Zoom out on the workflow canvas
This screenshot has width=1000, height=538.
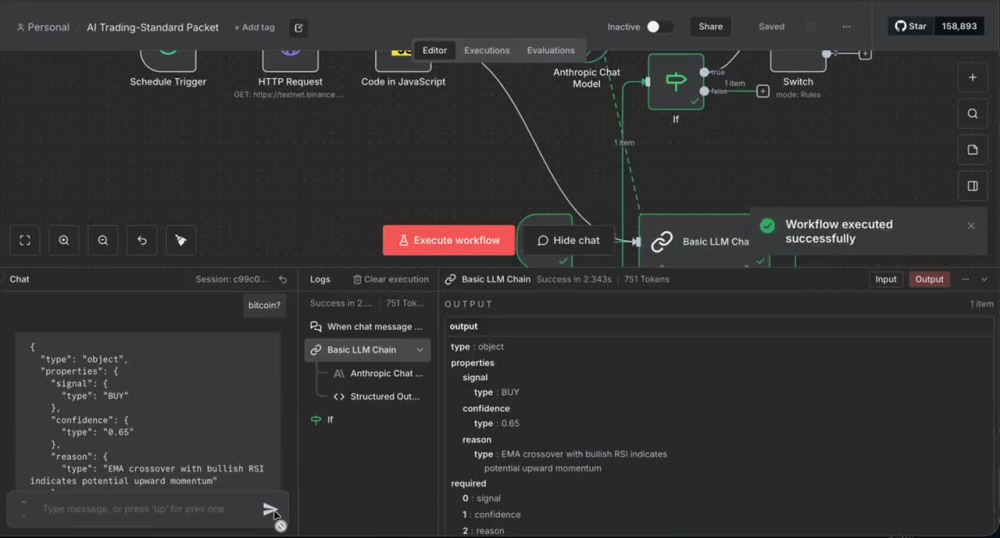tap(103, 240)
